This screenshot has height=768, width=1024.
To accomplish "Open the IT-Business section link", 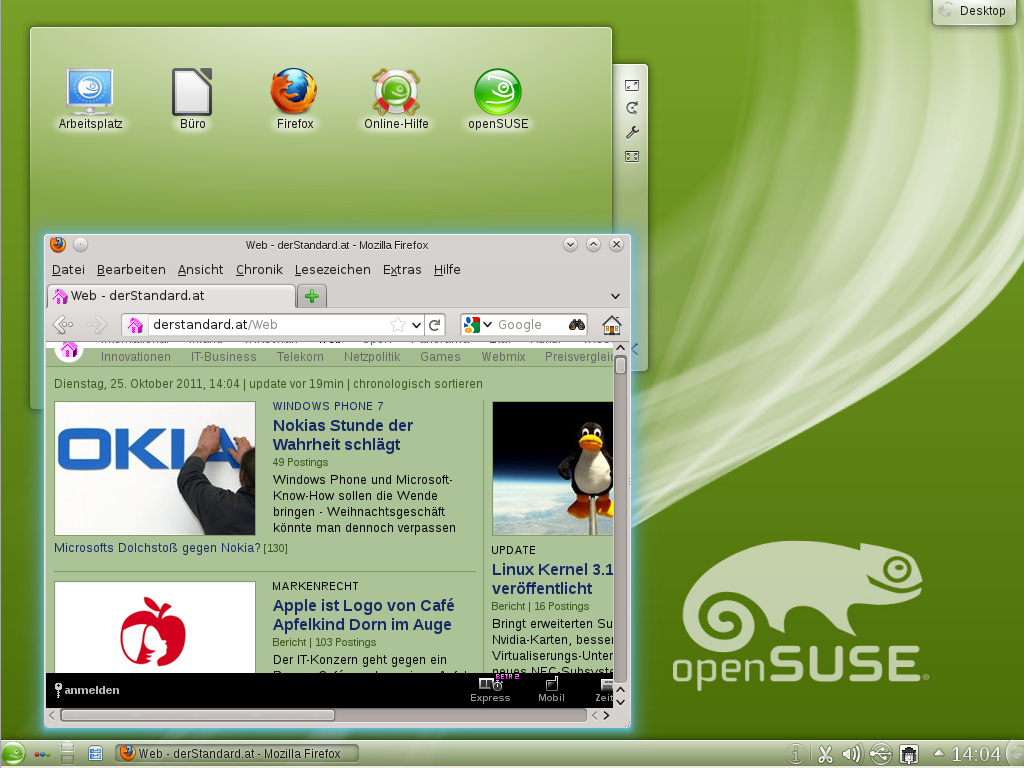I will [x=223, y=357].
